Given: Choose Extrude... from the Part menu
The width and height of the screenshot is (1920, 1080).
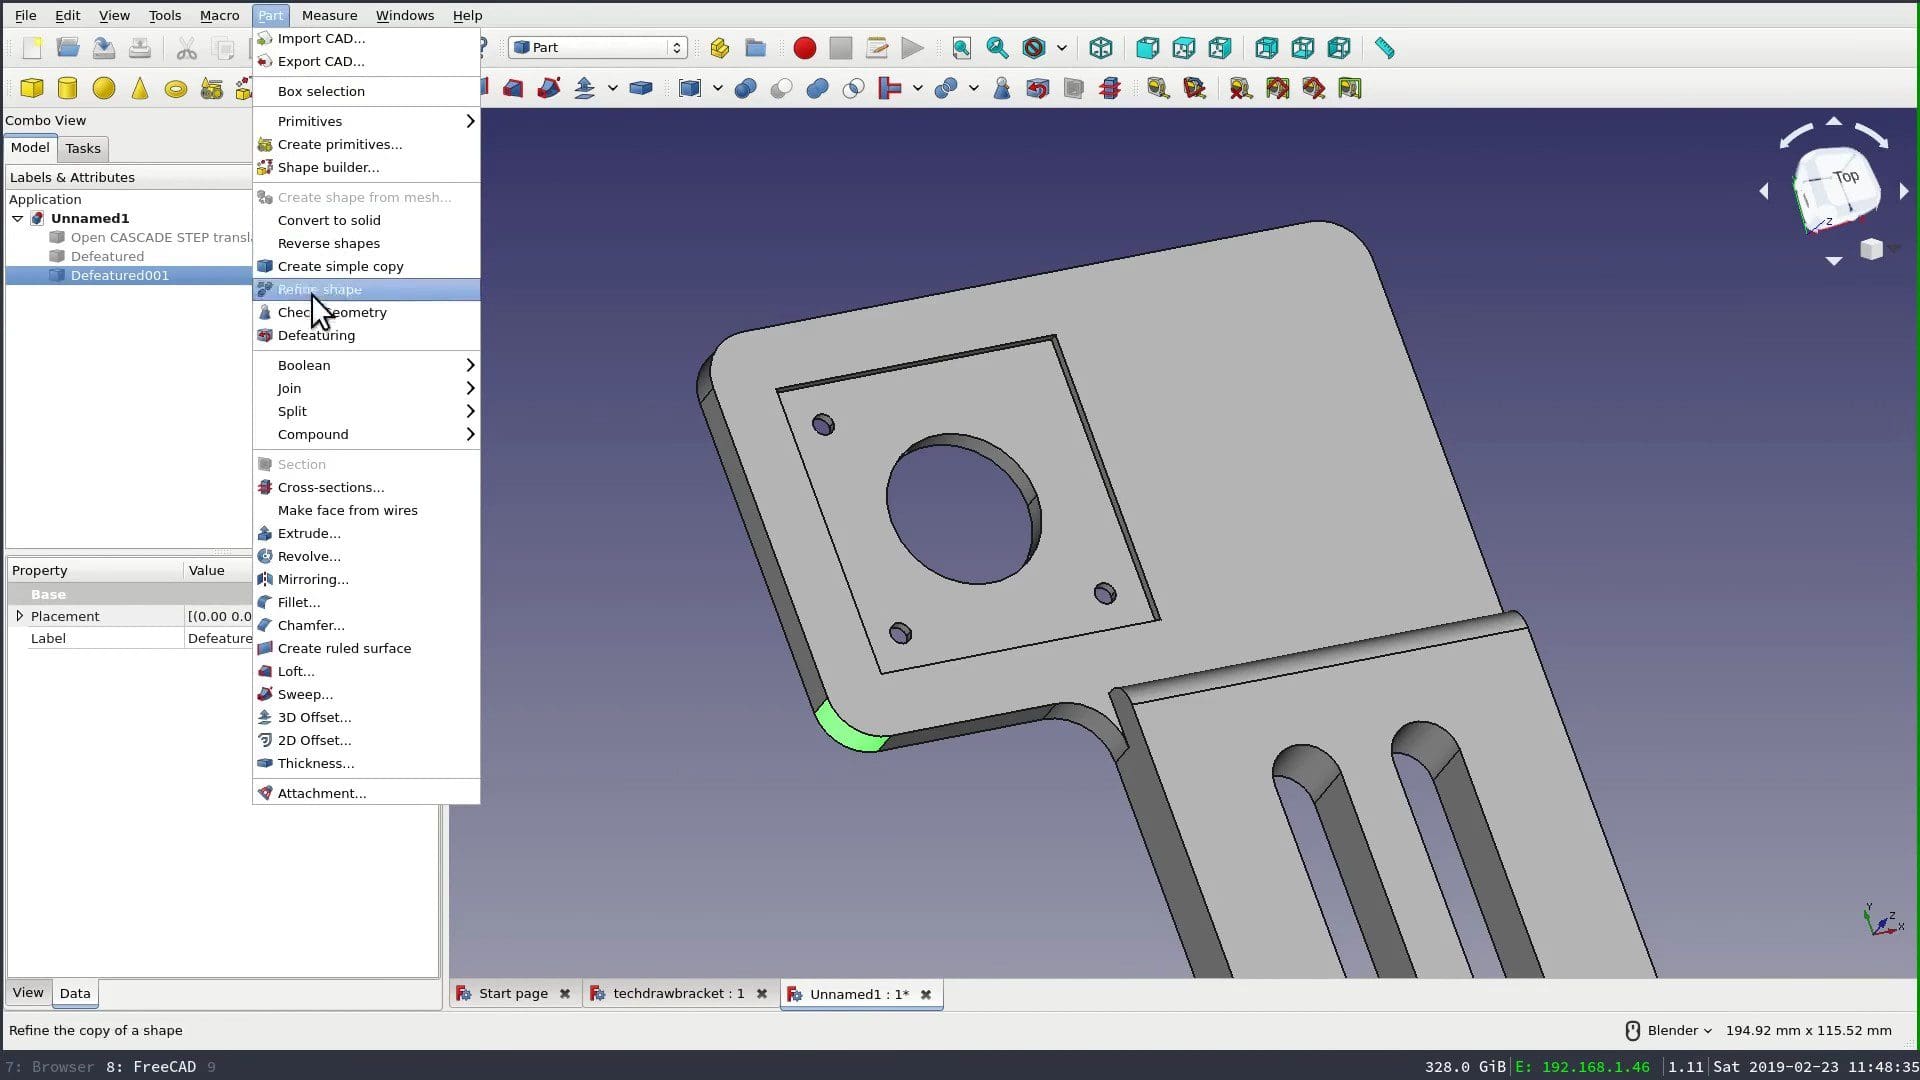Looking at the screenshot, I should click(x=366, y=533).
